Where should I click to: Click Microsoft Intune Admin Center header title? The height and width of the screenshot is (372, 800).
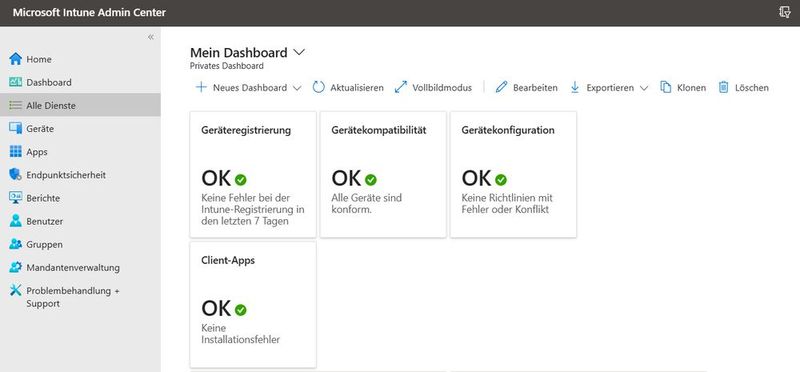pos(89,13)
